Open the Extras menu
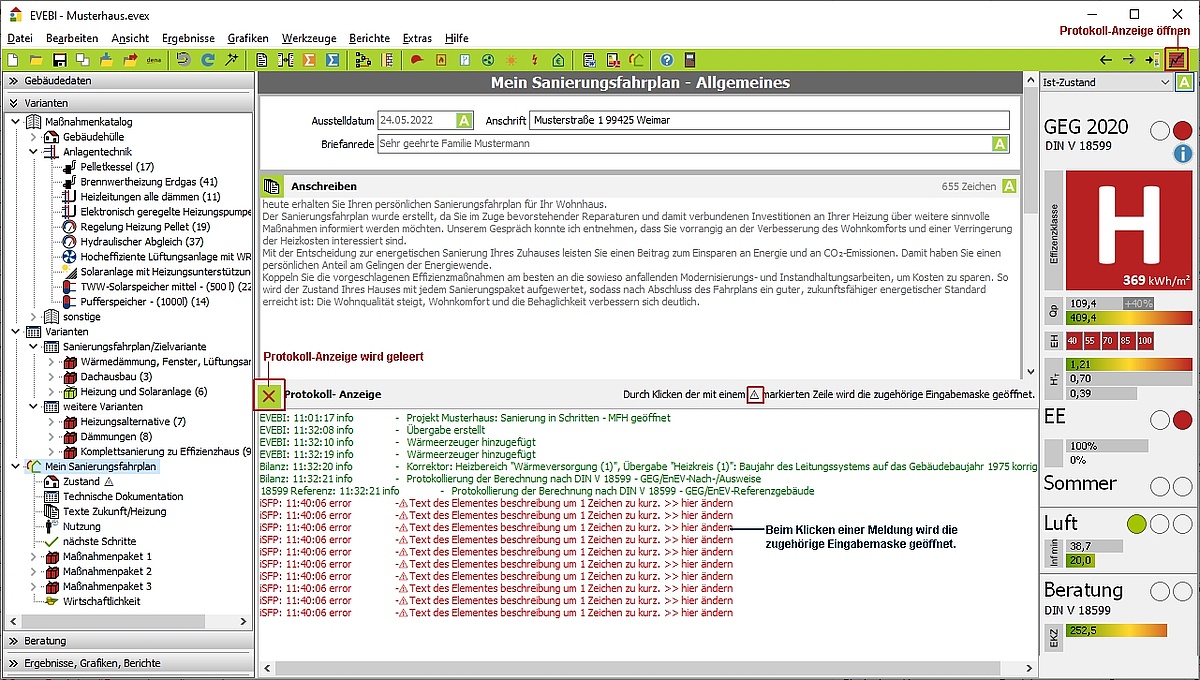The height and width of the screenshot is (680, 1200). click(x=417, y=38)
